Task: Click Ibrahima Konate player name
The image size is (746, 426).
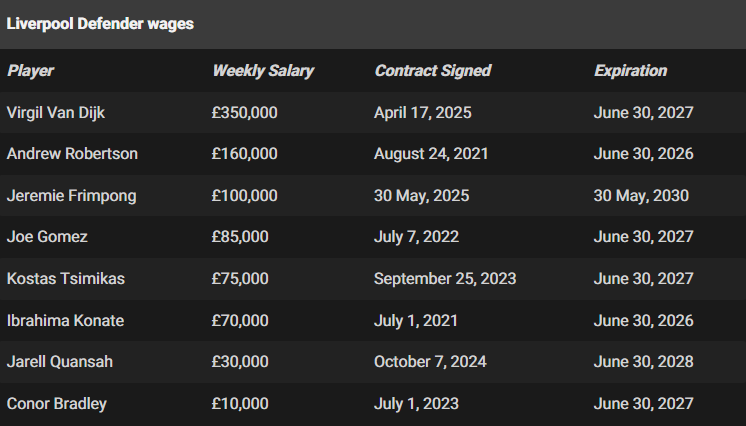Action: [x=65, y=320]
